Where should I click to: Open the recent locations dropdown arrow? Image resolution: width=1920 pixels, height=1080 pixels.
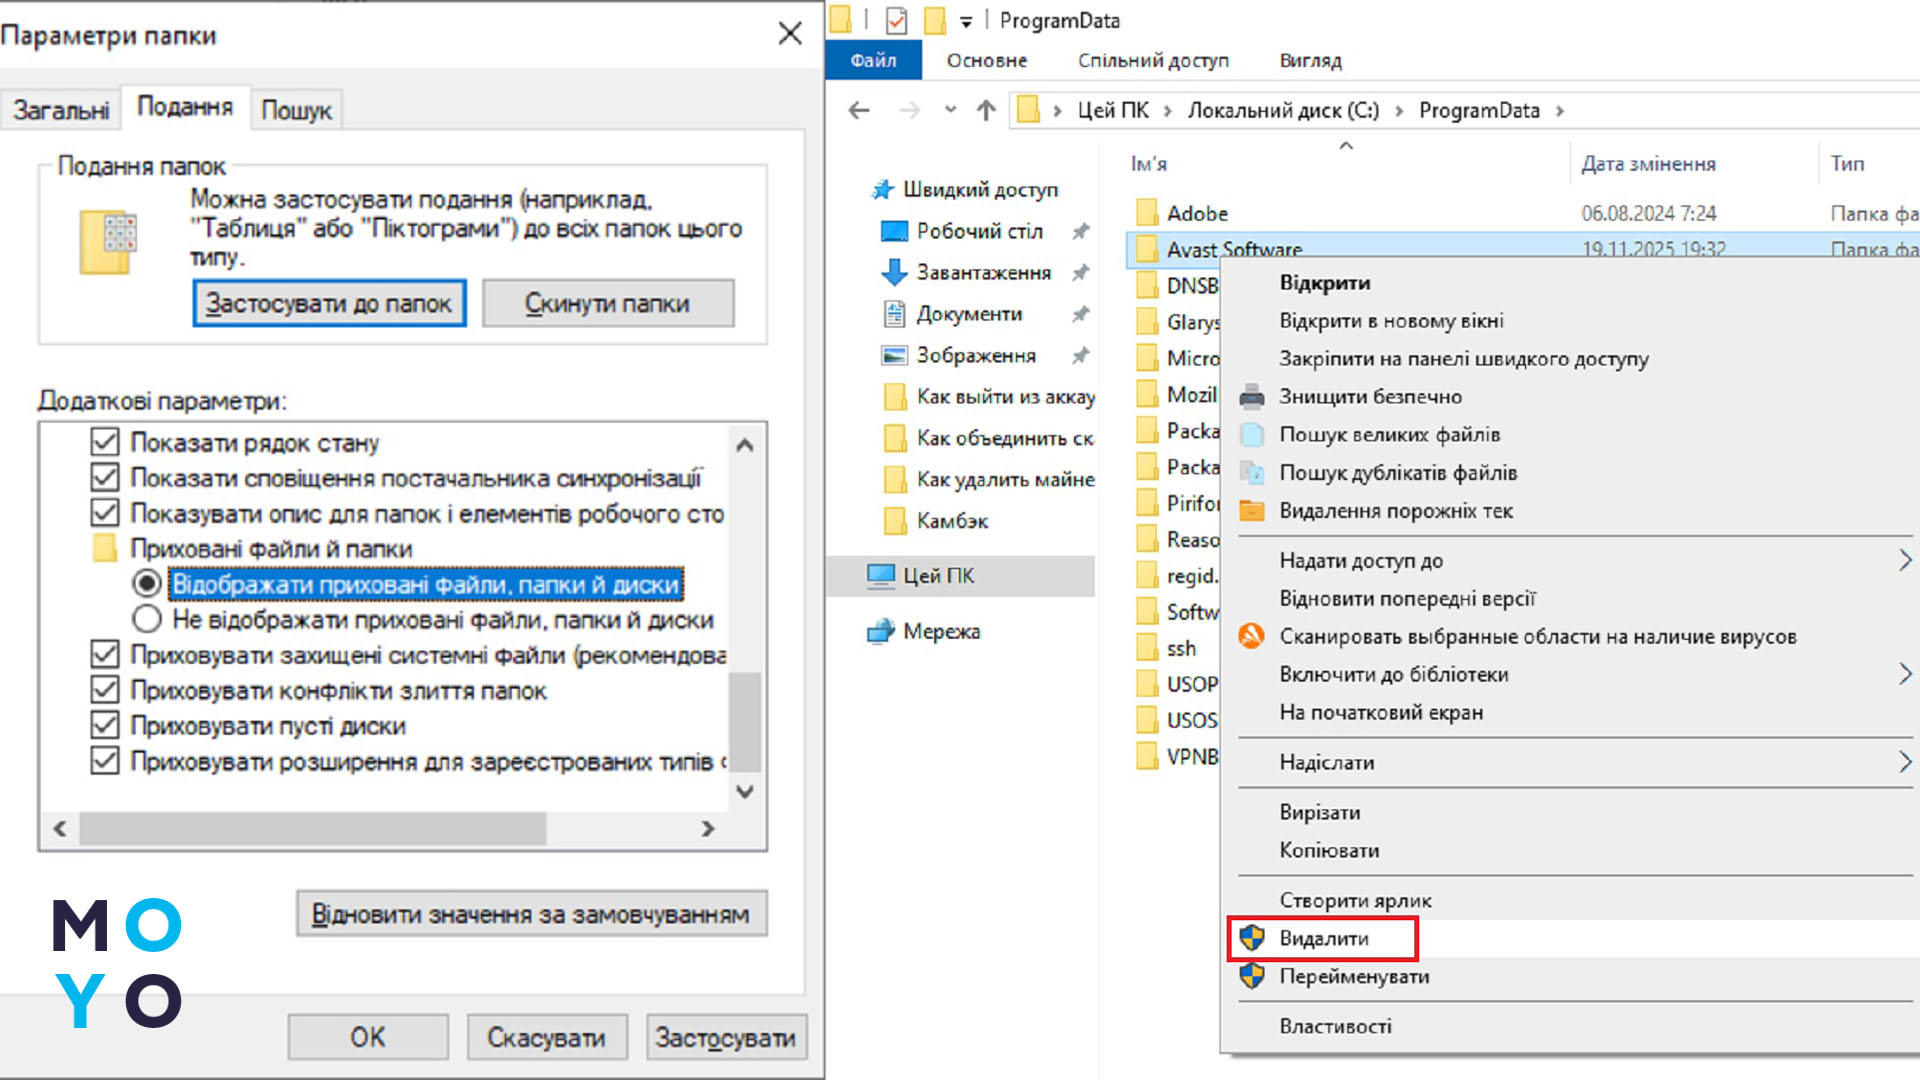click(x=950, y=110)
